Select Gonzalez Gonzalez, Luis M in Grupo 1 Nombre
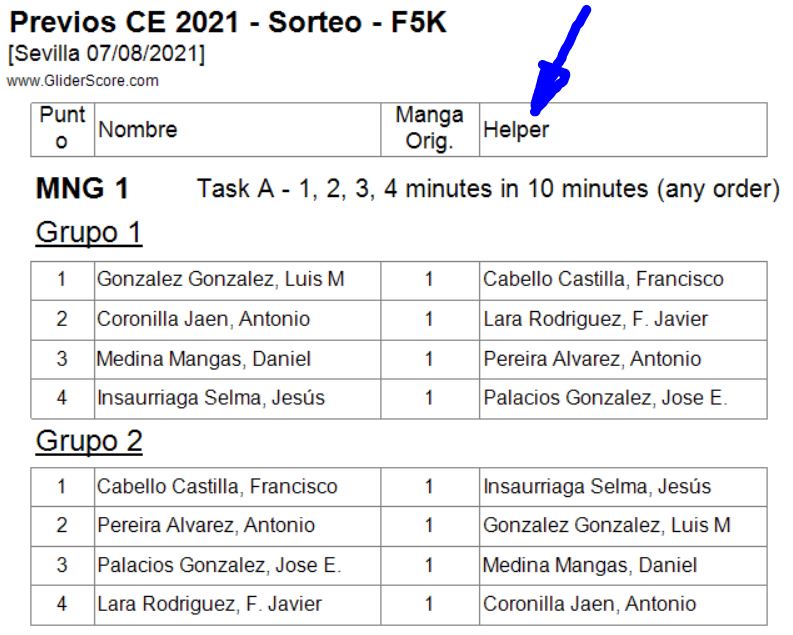Image resolution: width=793 pixels, height=635 pixels. click(220, 280)
